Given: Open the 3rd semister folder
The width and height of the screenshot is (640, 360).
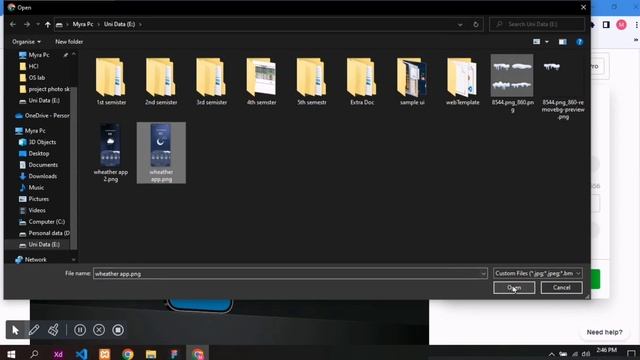Looking at the screenshot, I should (211, 82).
